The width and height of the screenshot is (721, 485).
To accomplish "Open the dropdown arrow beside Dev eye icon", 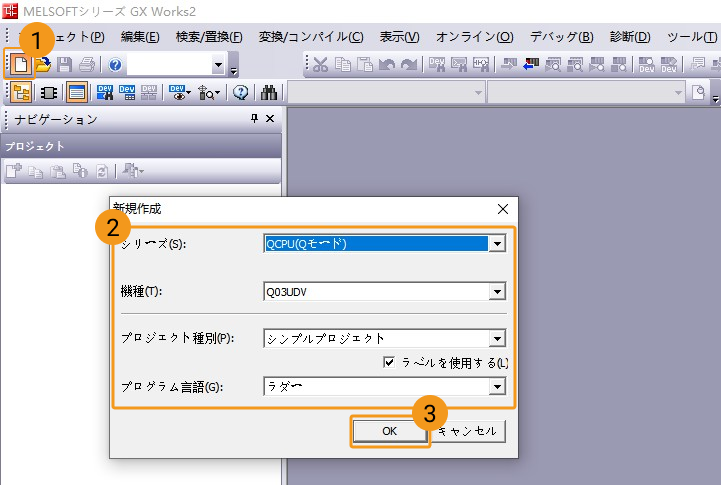I will coord(189,93).
